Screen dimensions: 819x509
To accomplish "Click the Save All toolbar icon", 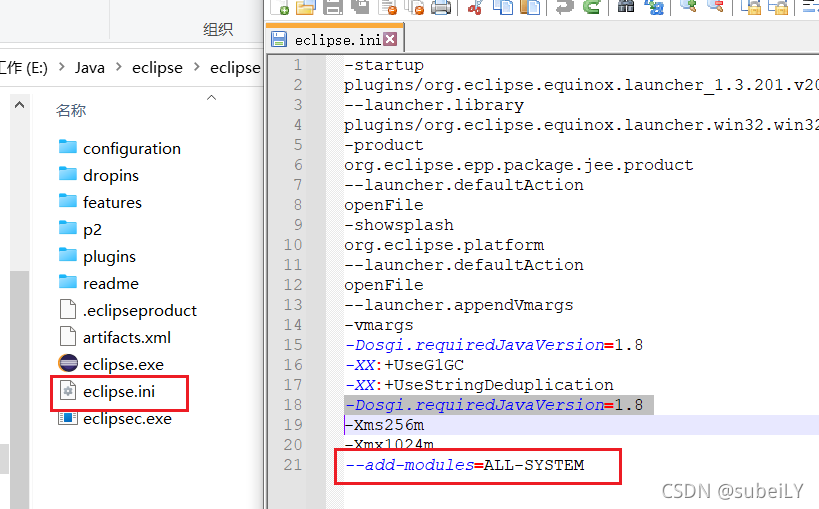I will (360, 7).
